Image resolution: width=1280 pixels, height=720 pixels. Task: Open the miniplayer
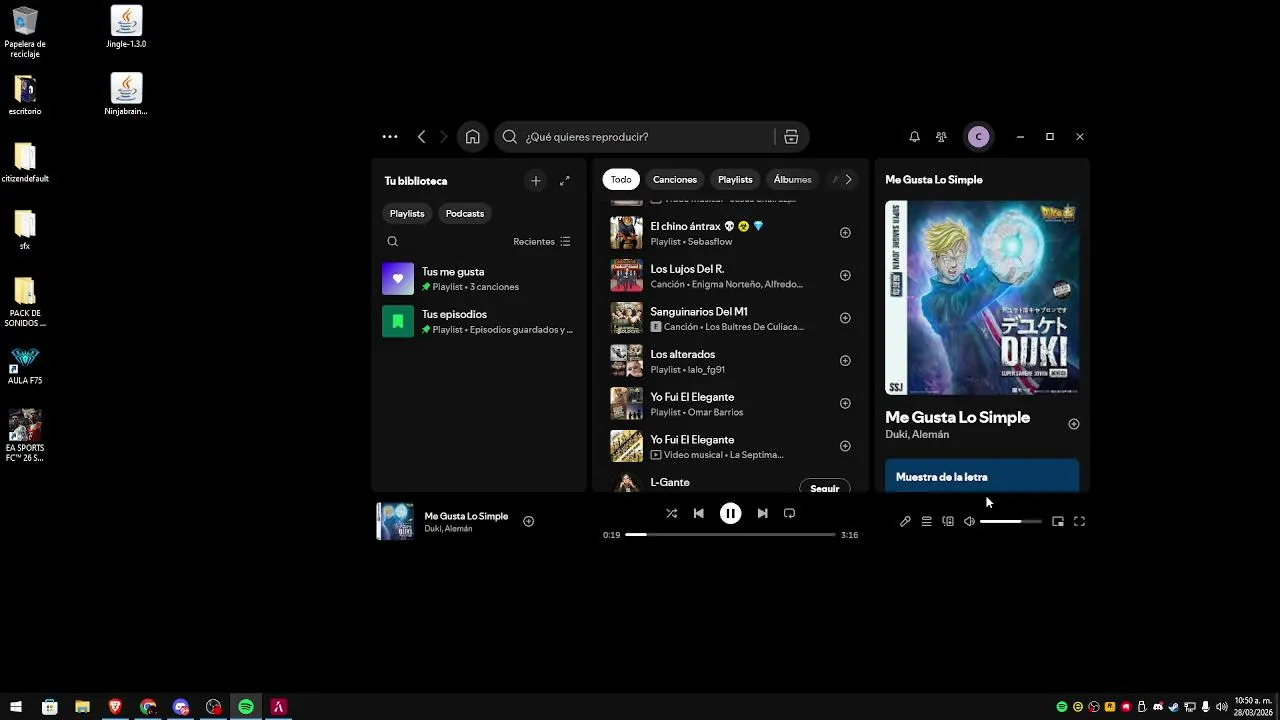(1058, 521)
